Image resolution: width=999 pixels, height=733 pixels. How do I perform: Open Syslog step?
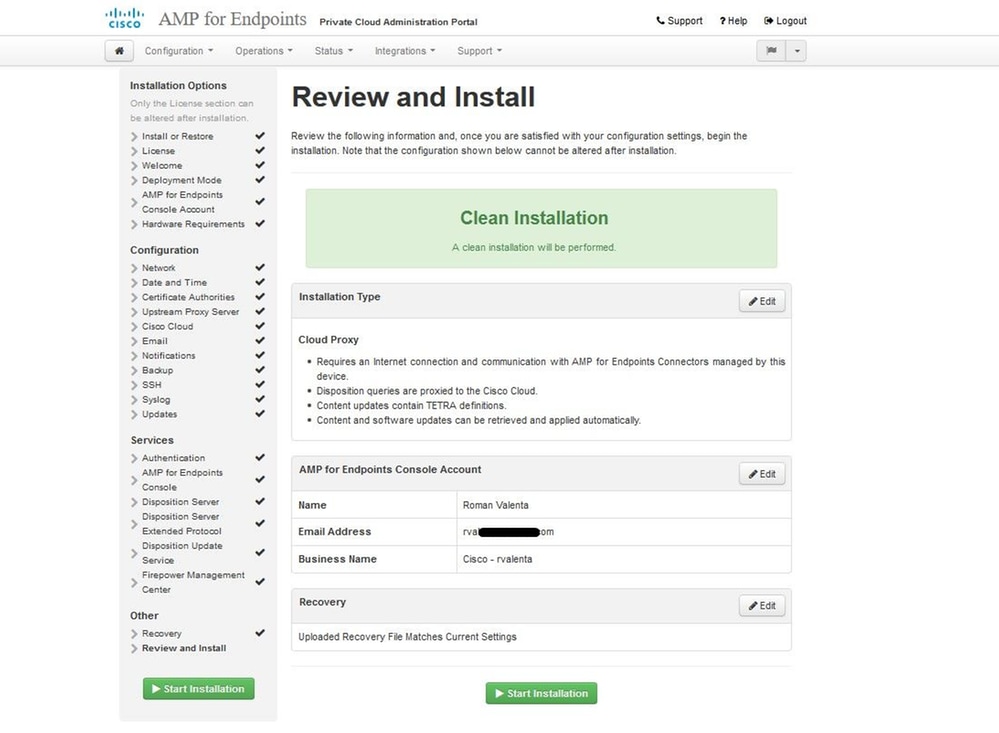point(156,400)
